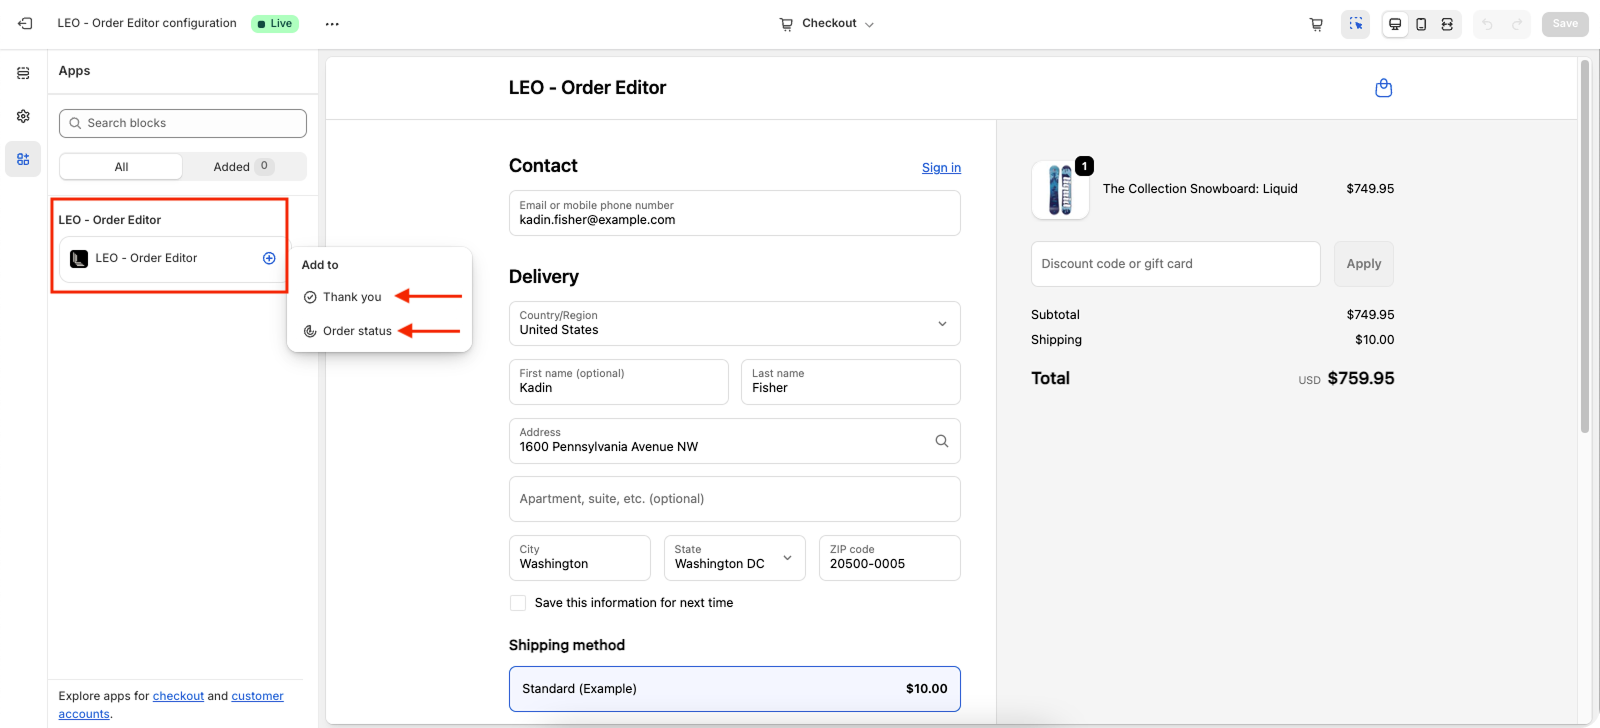Click the shopping bag icon in checkout header
The height and width of the screenshot is (728, 1600).
click(1384, 88)
